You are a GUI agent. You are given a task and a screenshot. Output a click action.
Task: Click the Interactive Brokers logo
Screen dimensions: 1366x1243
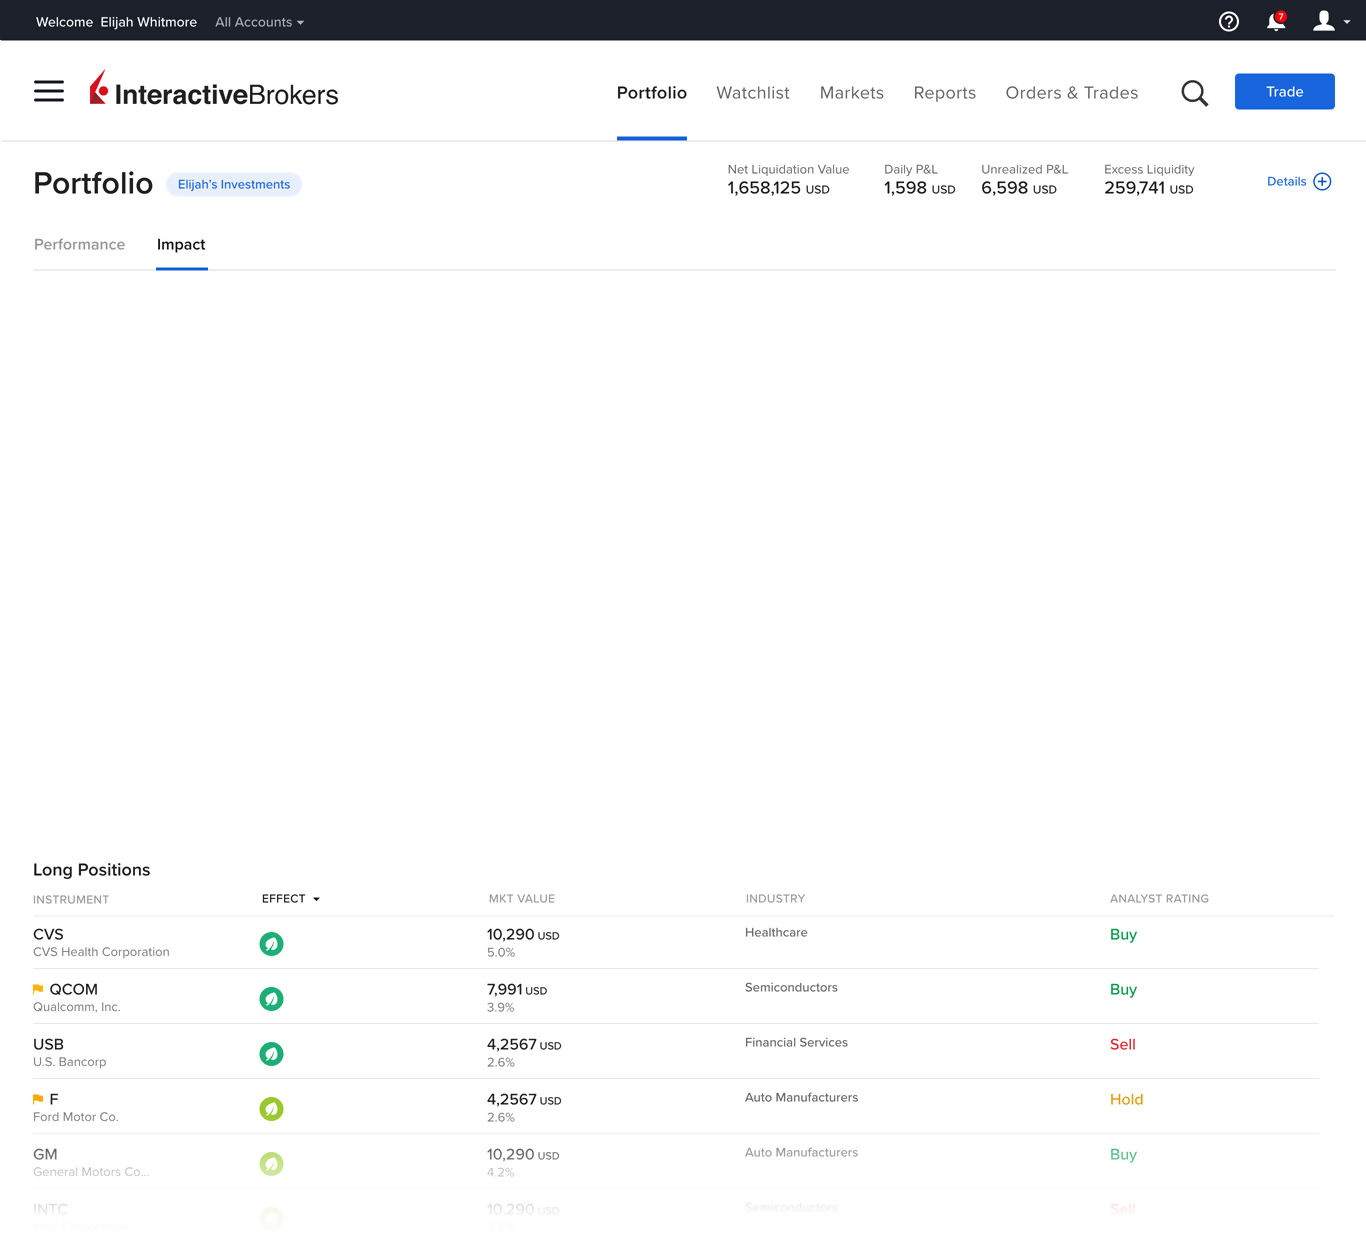(213, 91)
